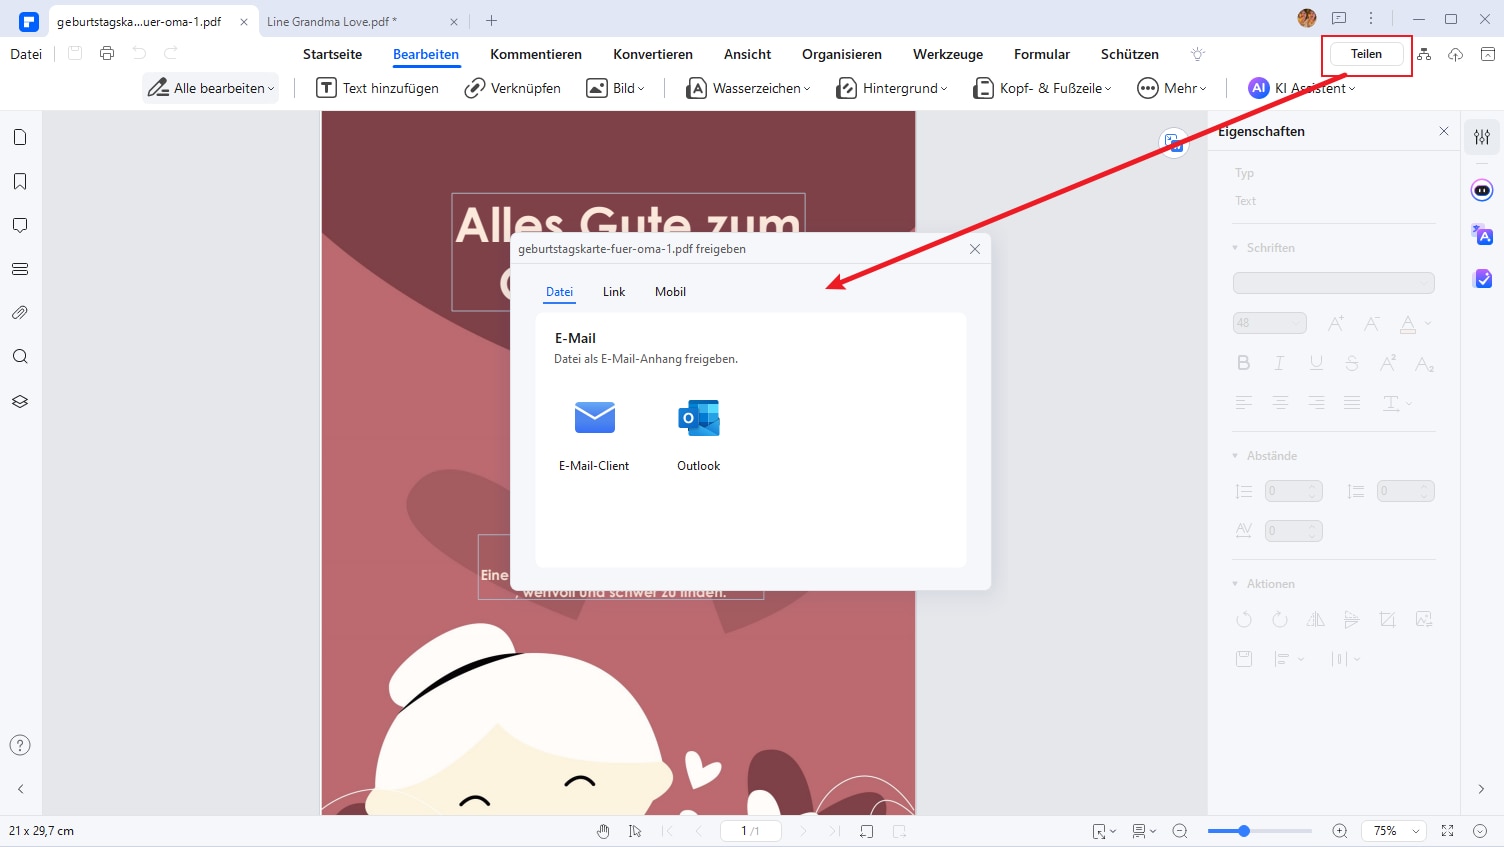1504x847 pixels.
Task: Open the Wasserzeichen dropdown
Action: [x=748, y=88]
